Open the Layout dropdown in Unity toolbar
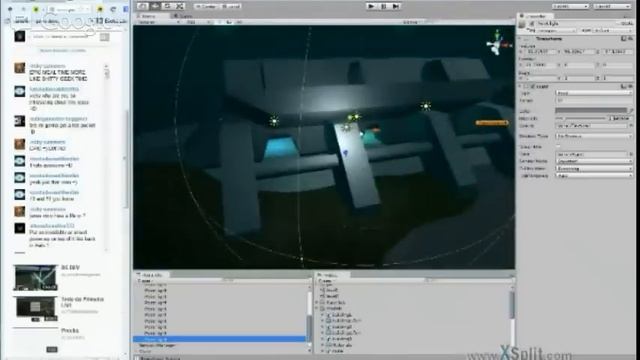The image size is (640, 360). (612, 7)
